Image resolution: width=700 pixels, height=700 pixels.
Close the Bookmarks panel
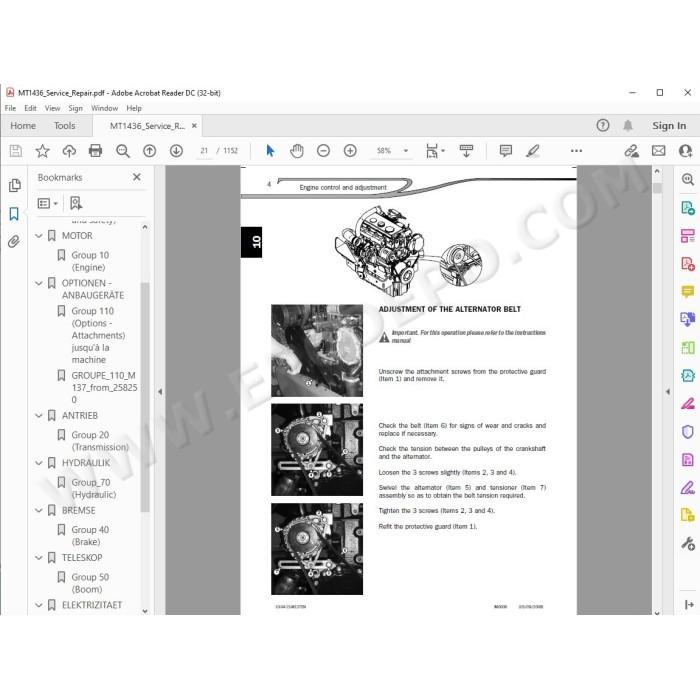click(x=137, y=177)
